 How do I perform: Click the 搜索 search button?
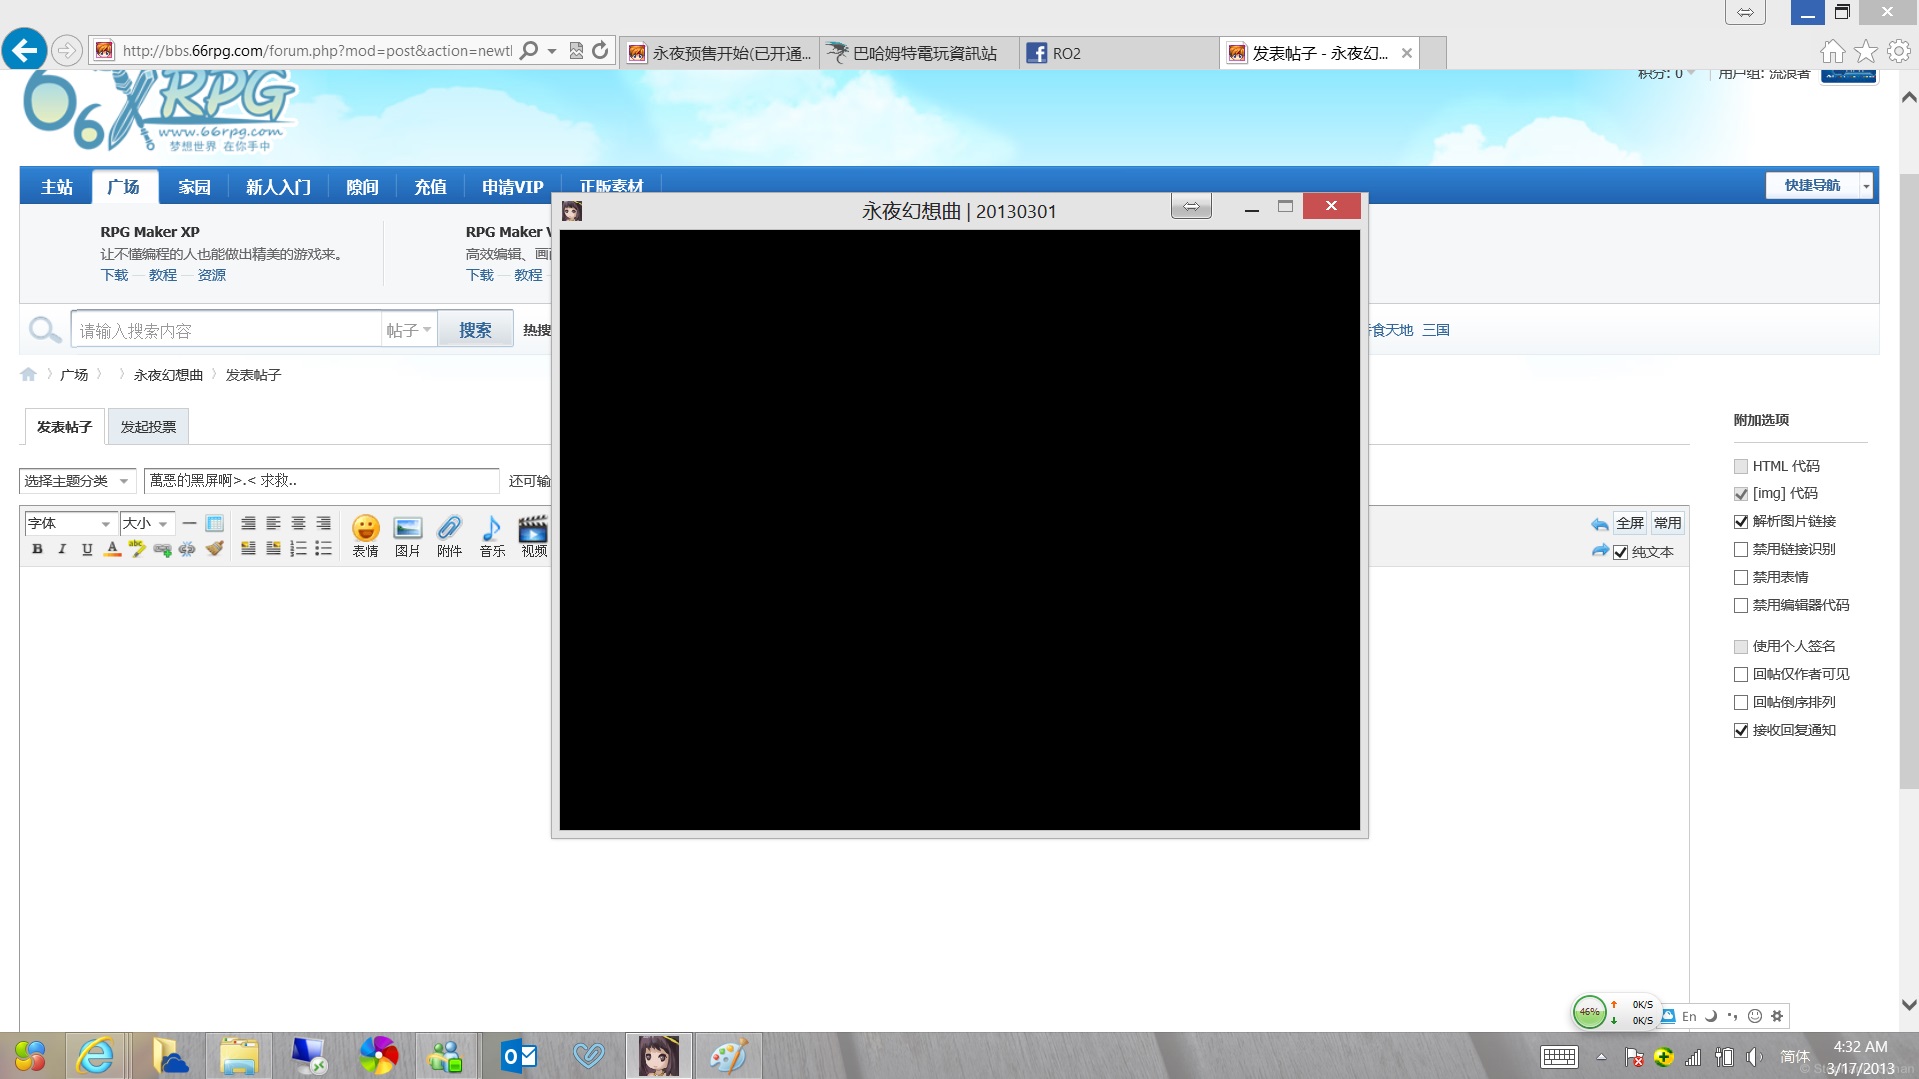(x=475, y=330)
